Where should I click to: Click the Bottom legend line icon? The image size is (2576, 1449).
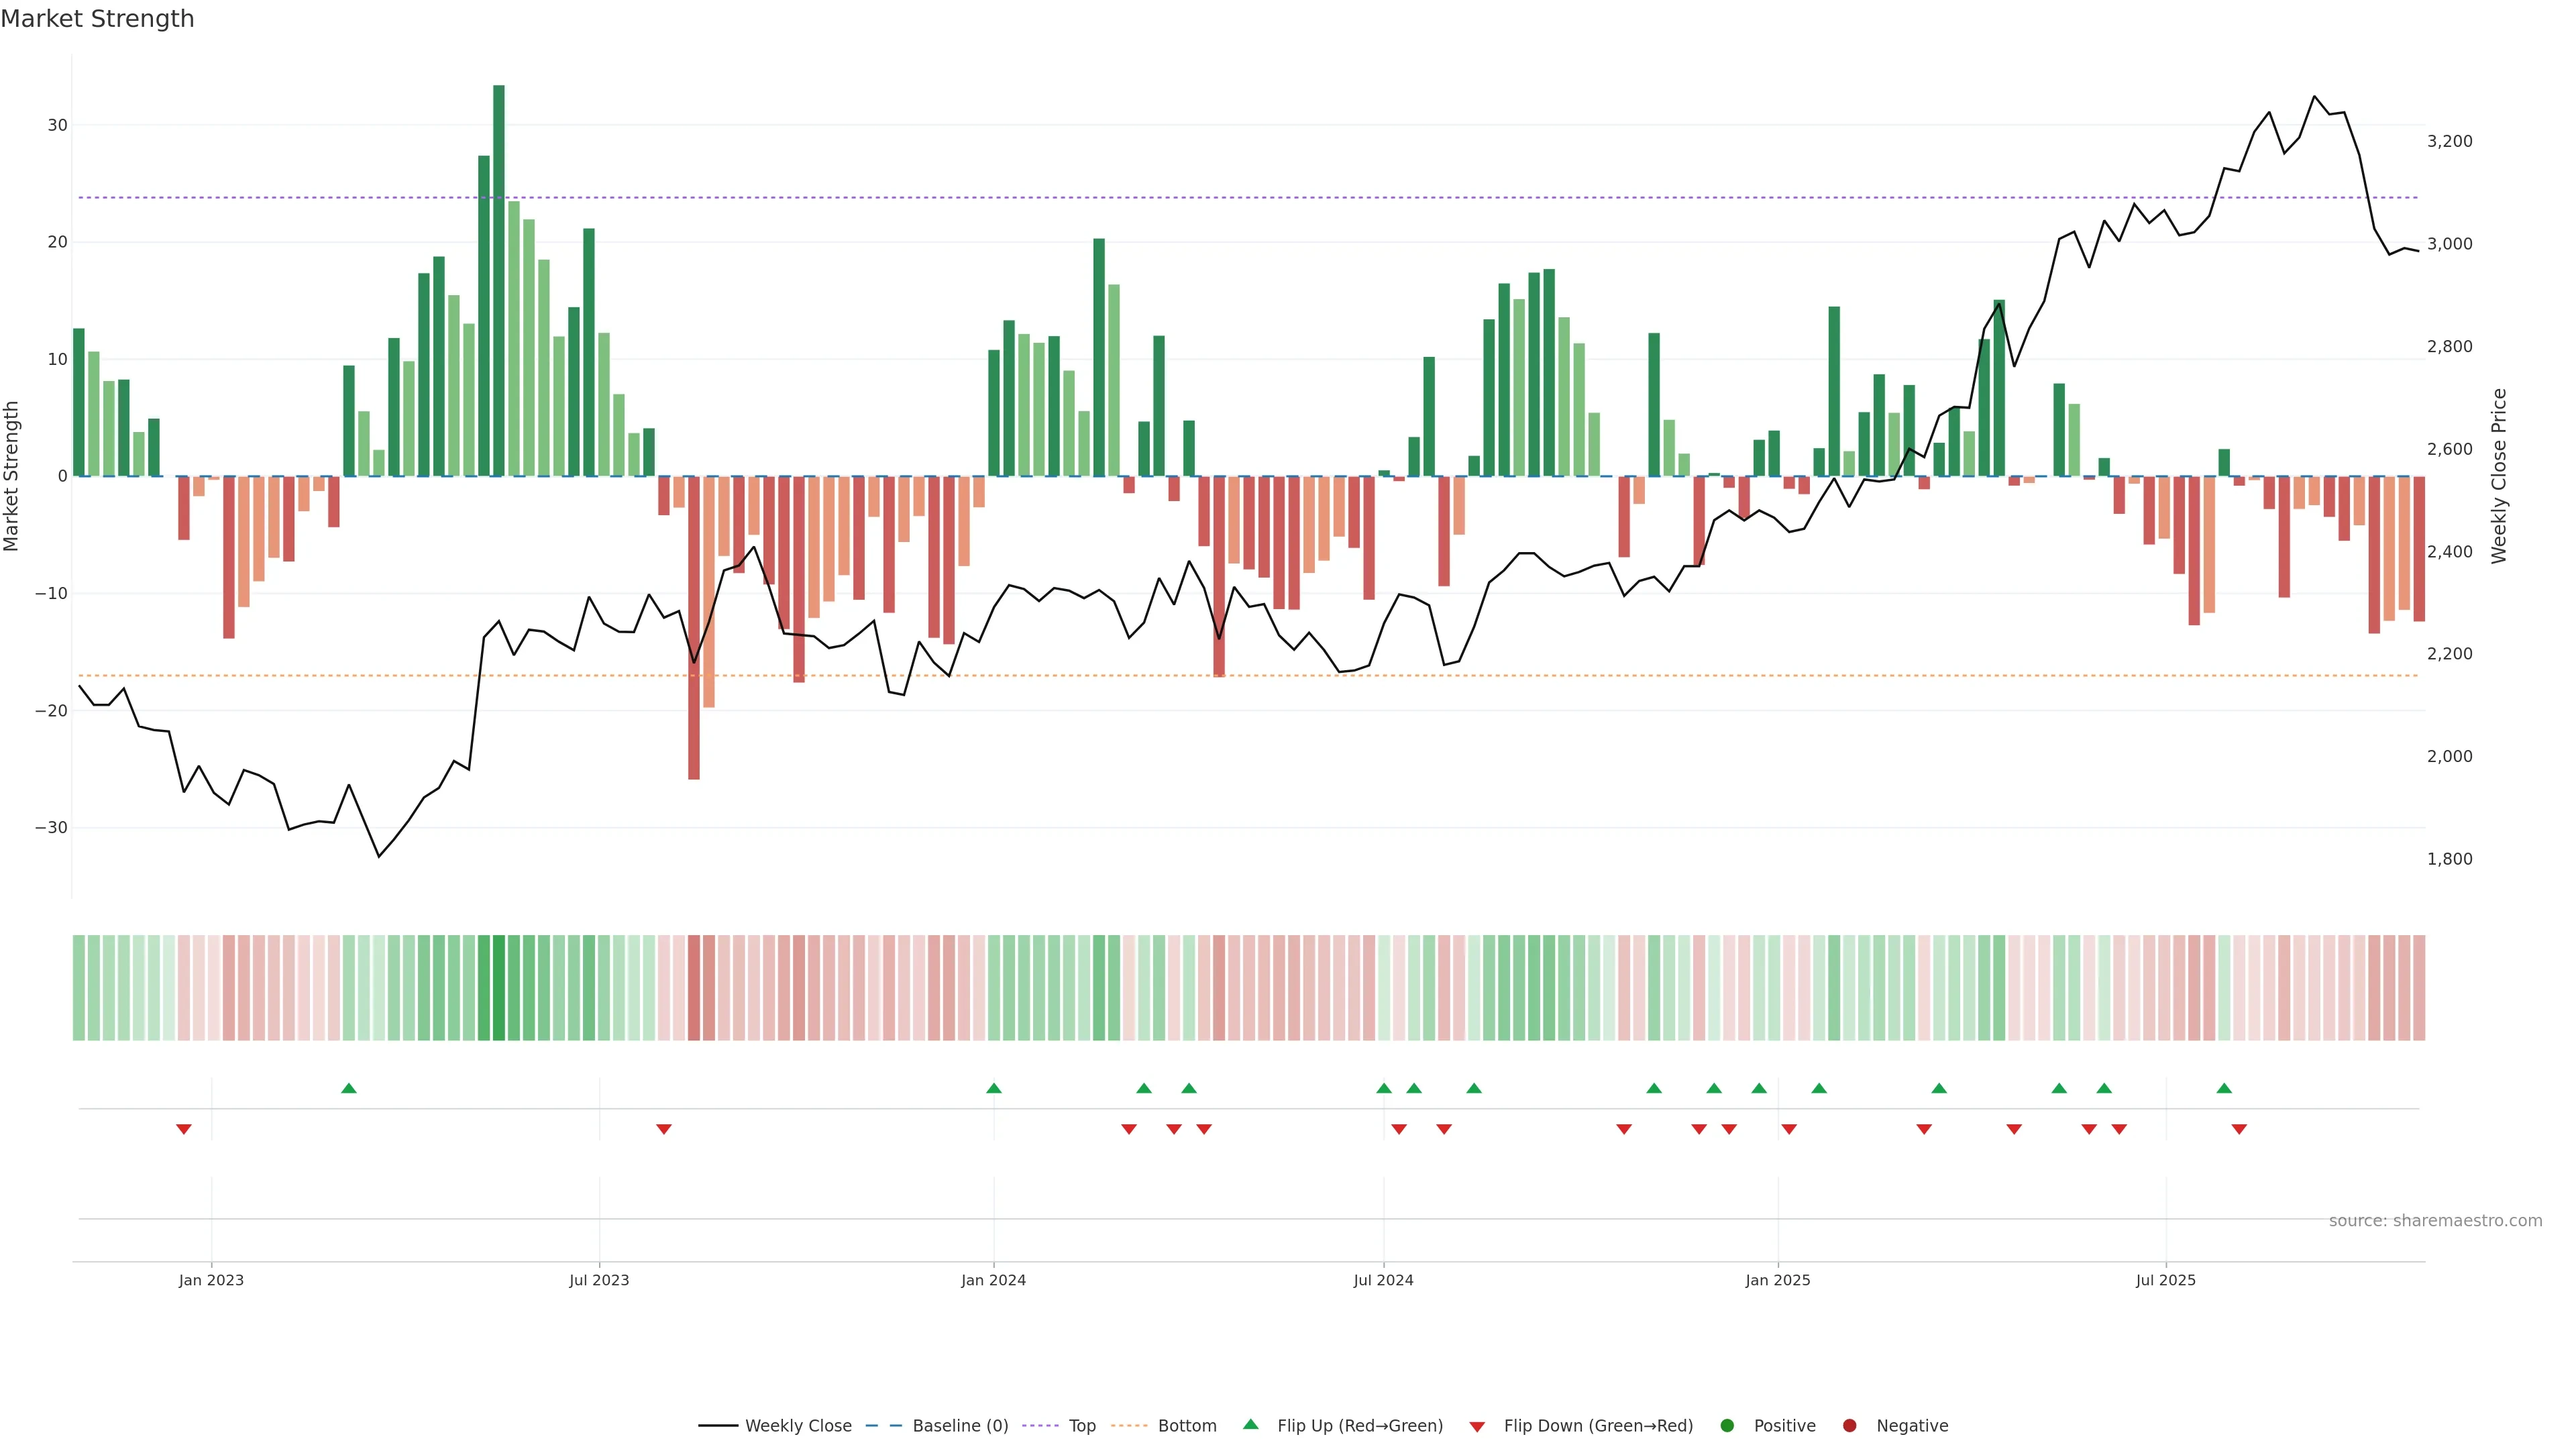(1129, 1426)
